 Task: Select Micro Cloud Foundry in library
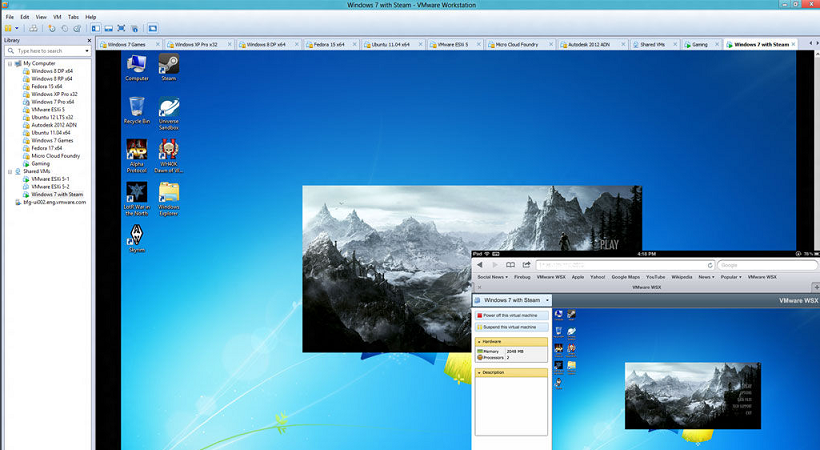pyautogui.click(x=55, y=156)
